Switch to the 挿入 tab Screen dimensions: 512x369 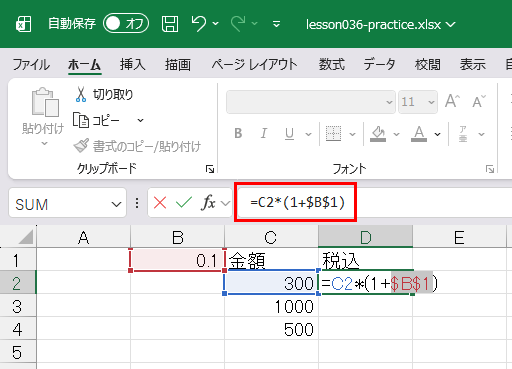[x=133, y=64]
